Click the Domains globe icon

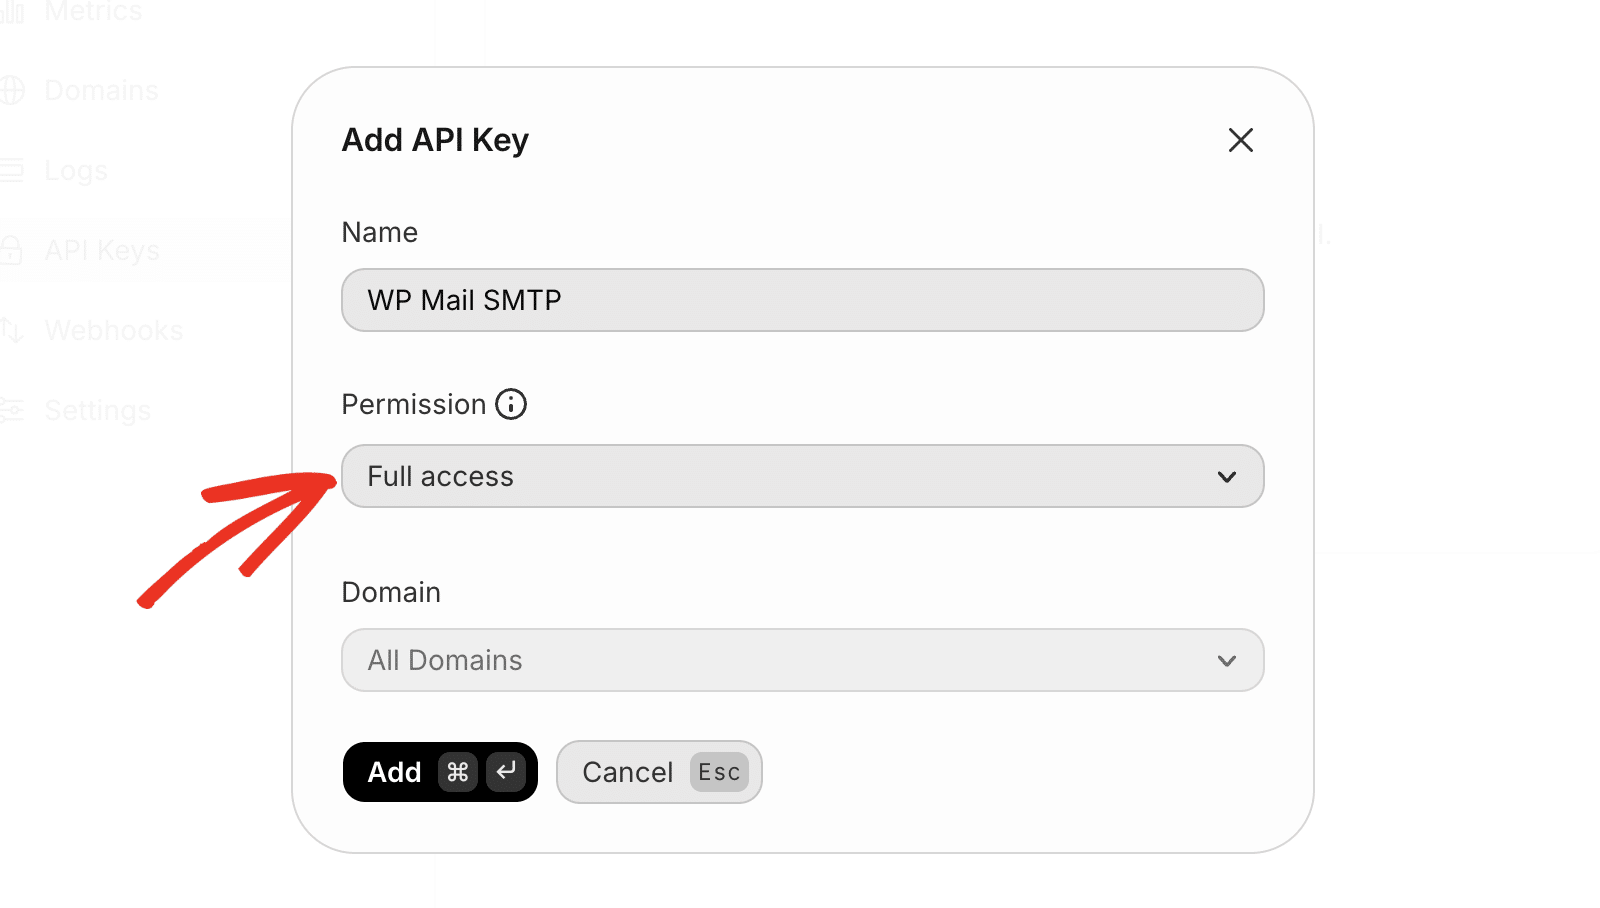tap(12, 91)
